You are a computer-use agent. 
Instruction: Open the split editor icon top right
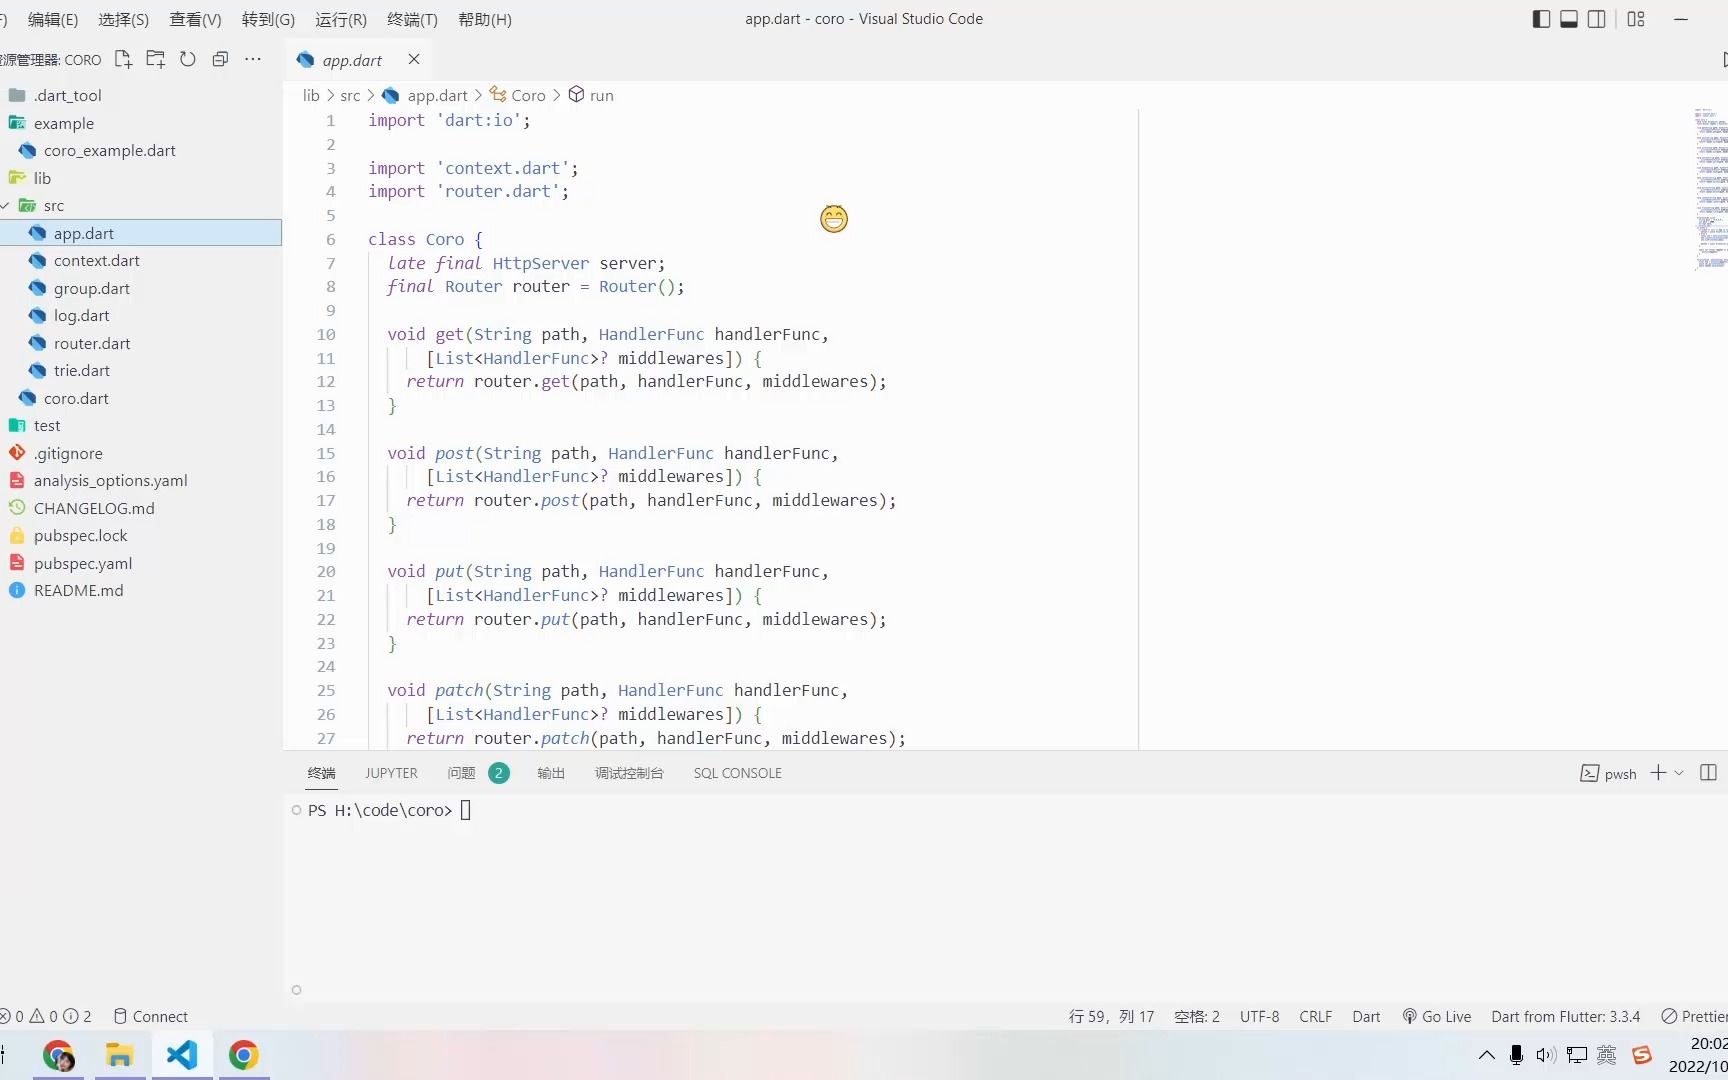tap(1723, 60)
